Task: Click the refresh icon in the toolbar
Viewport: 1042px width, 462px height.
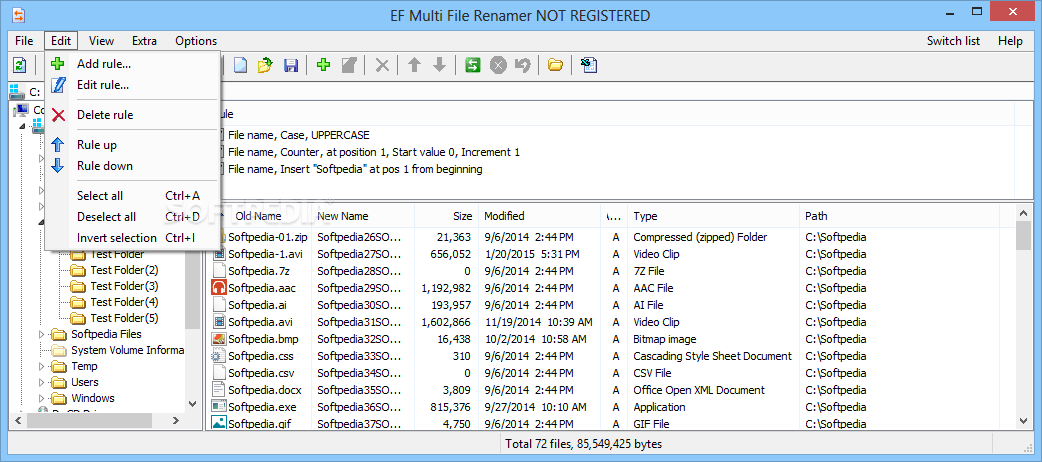Action: pos(21,65)
